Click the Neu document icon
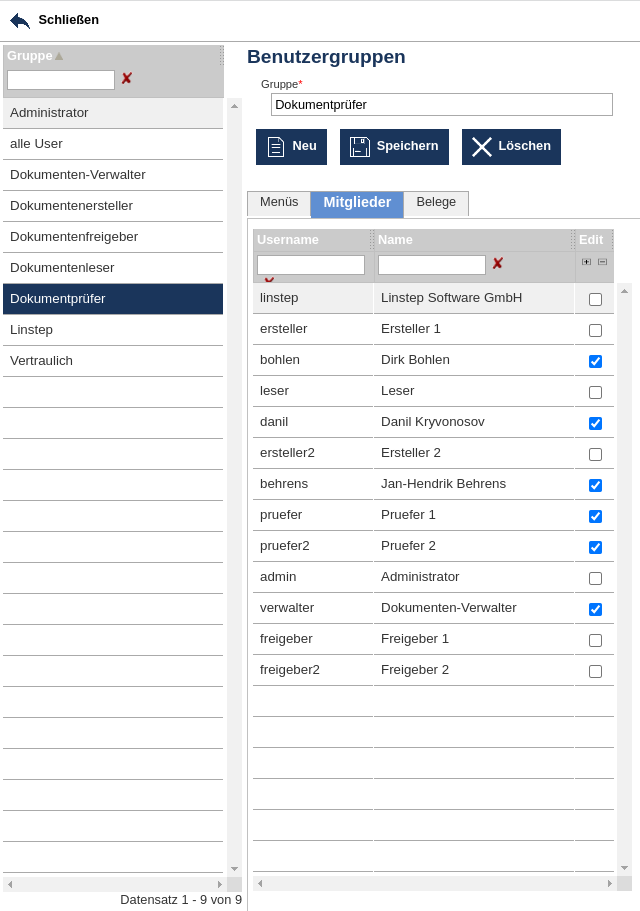Screen dimensions: 640x911 tap(276, 147)
